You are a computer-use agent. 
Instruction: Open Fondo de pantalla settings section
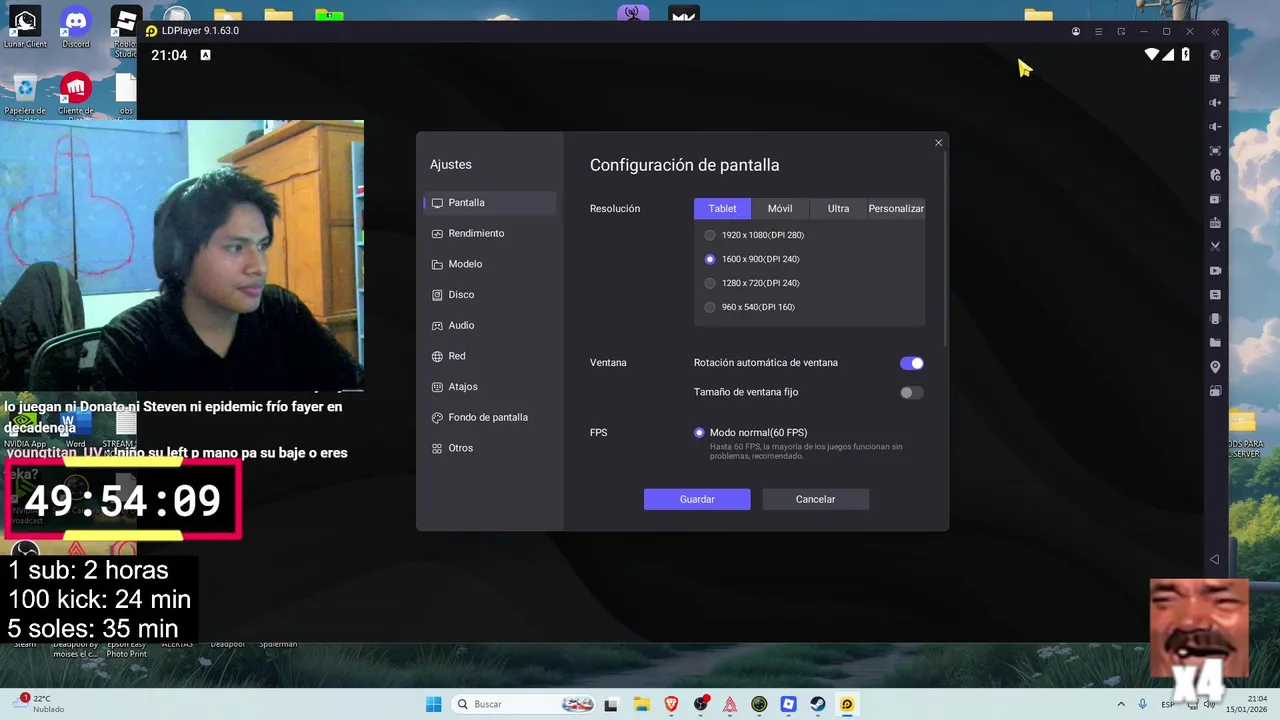490,417
